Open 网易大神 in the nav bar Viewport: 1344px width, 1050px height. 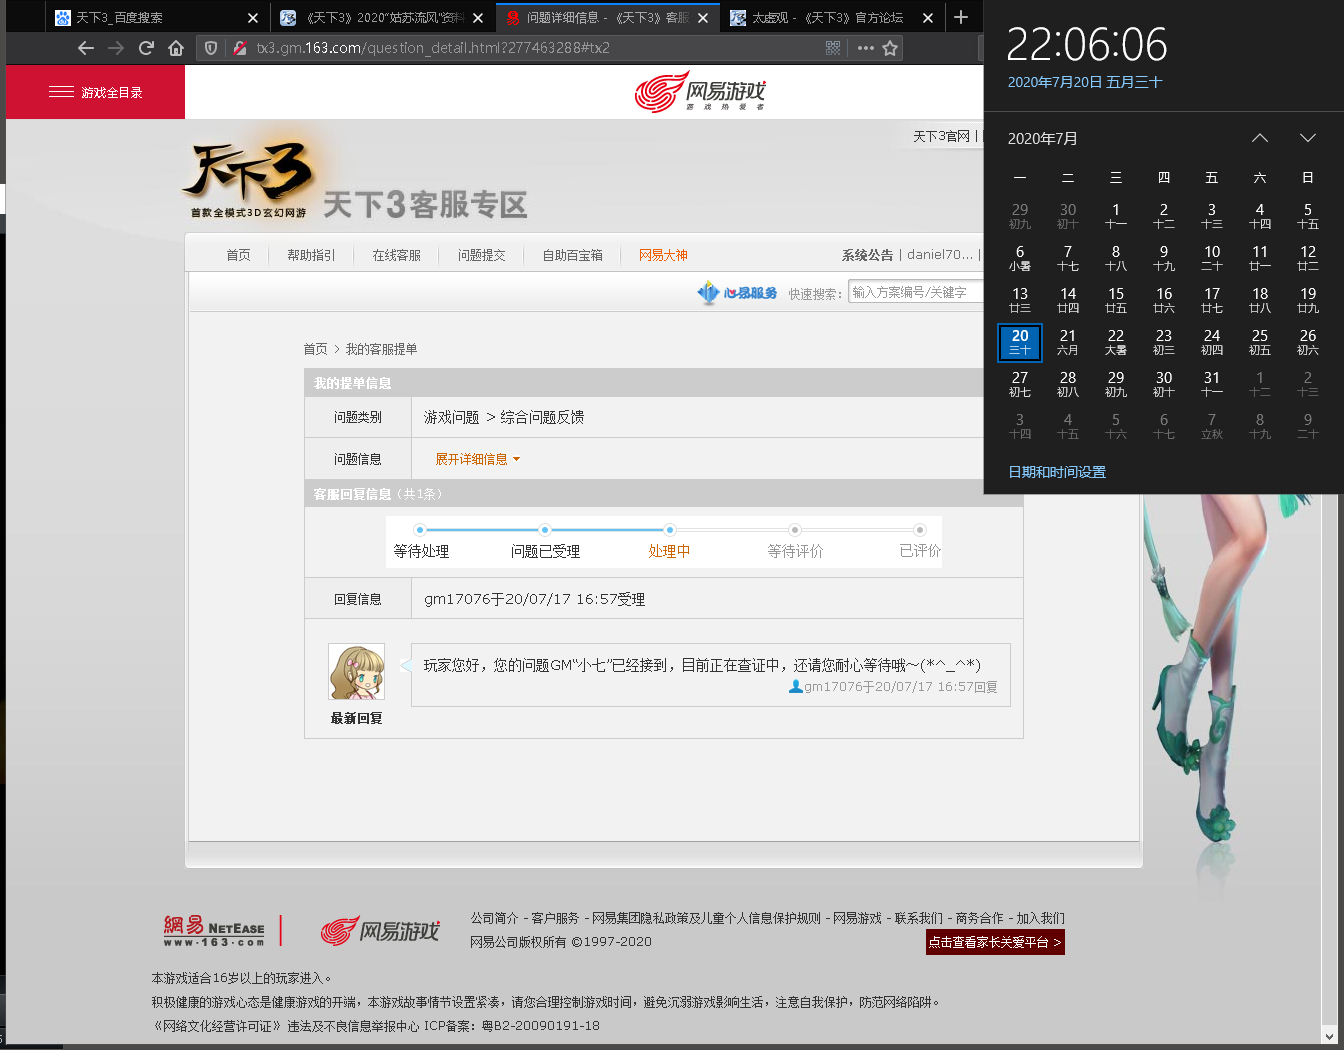[663, 255]
